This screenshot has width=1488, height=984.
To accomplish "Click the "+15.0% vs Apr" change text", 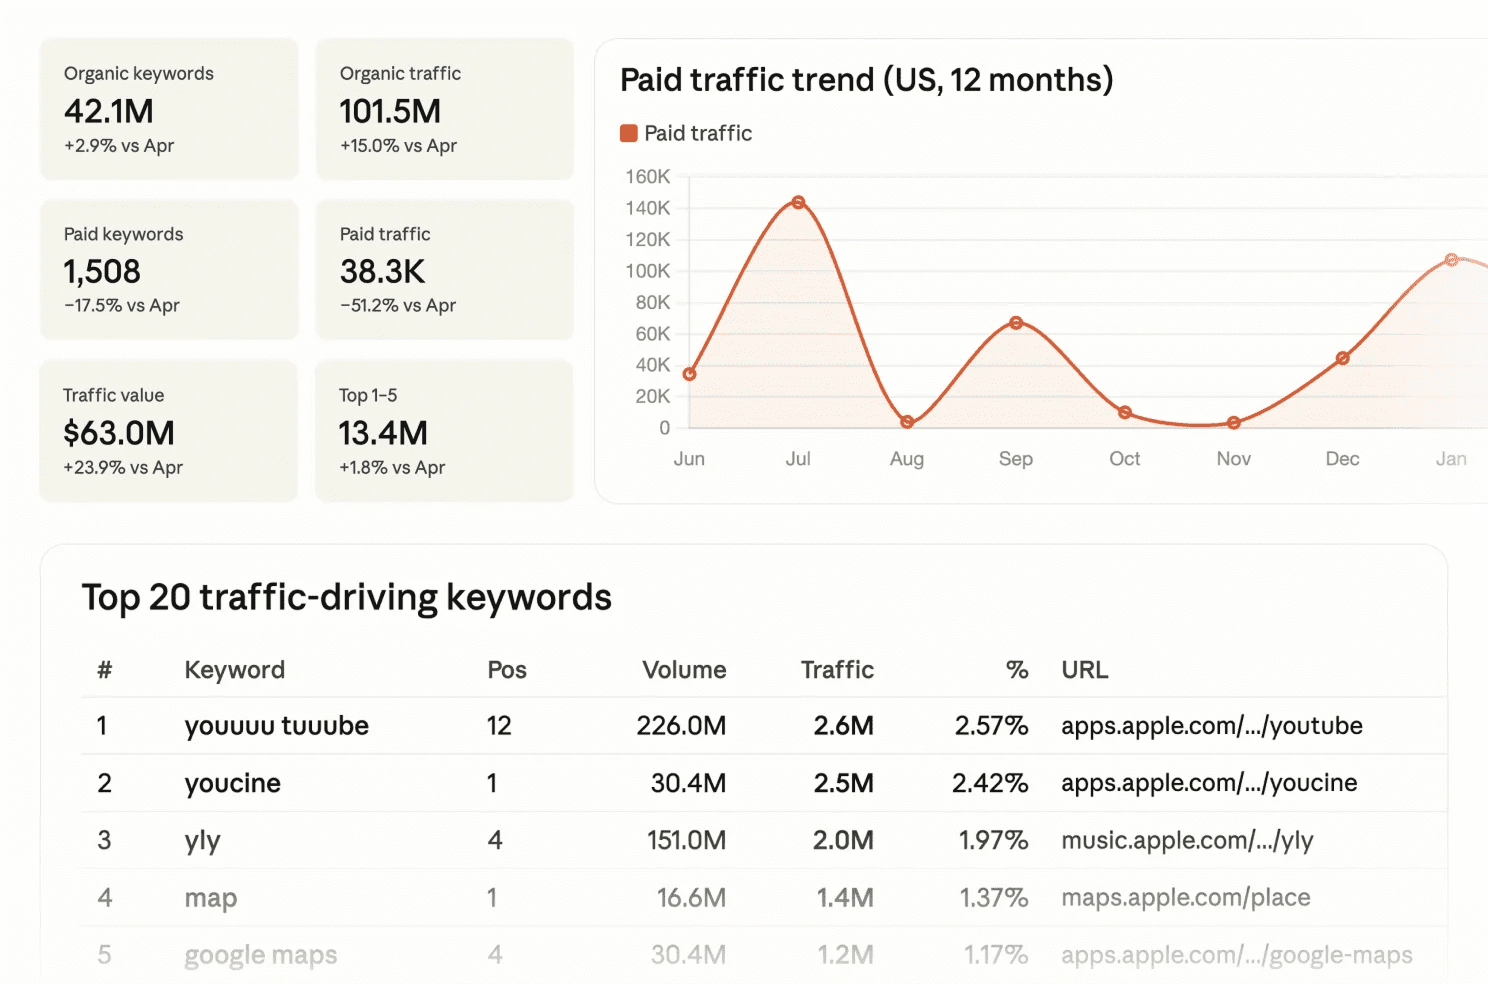I will point(398,146).
